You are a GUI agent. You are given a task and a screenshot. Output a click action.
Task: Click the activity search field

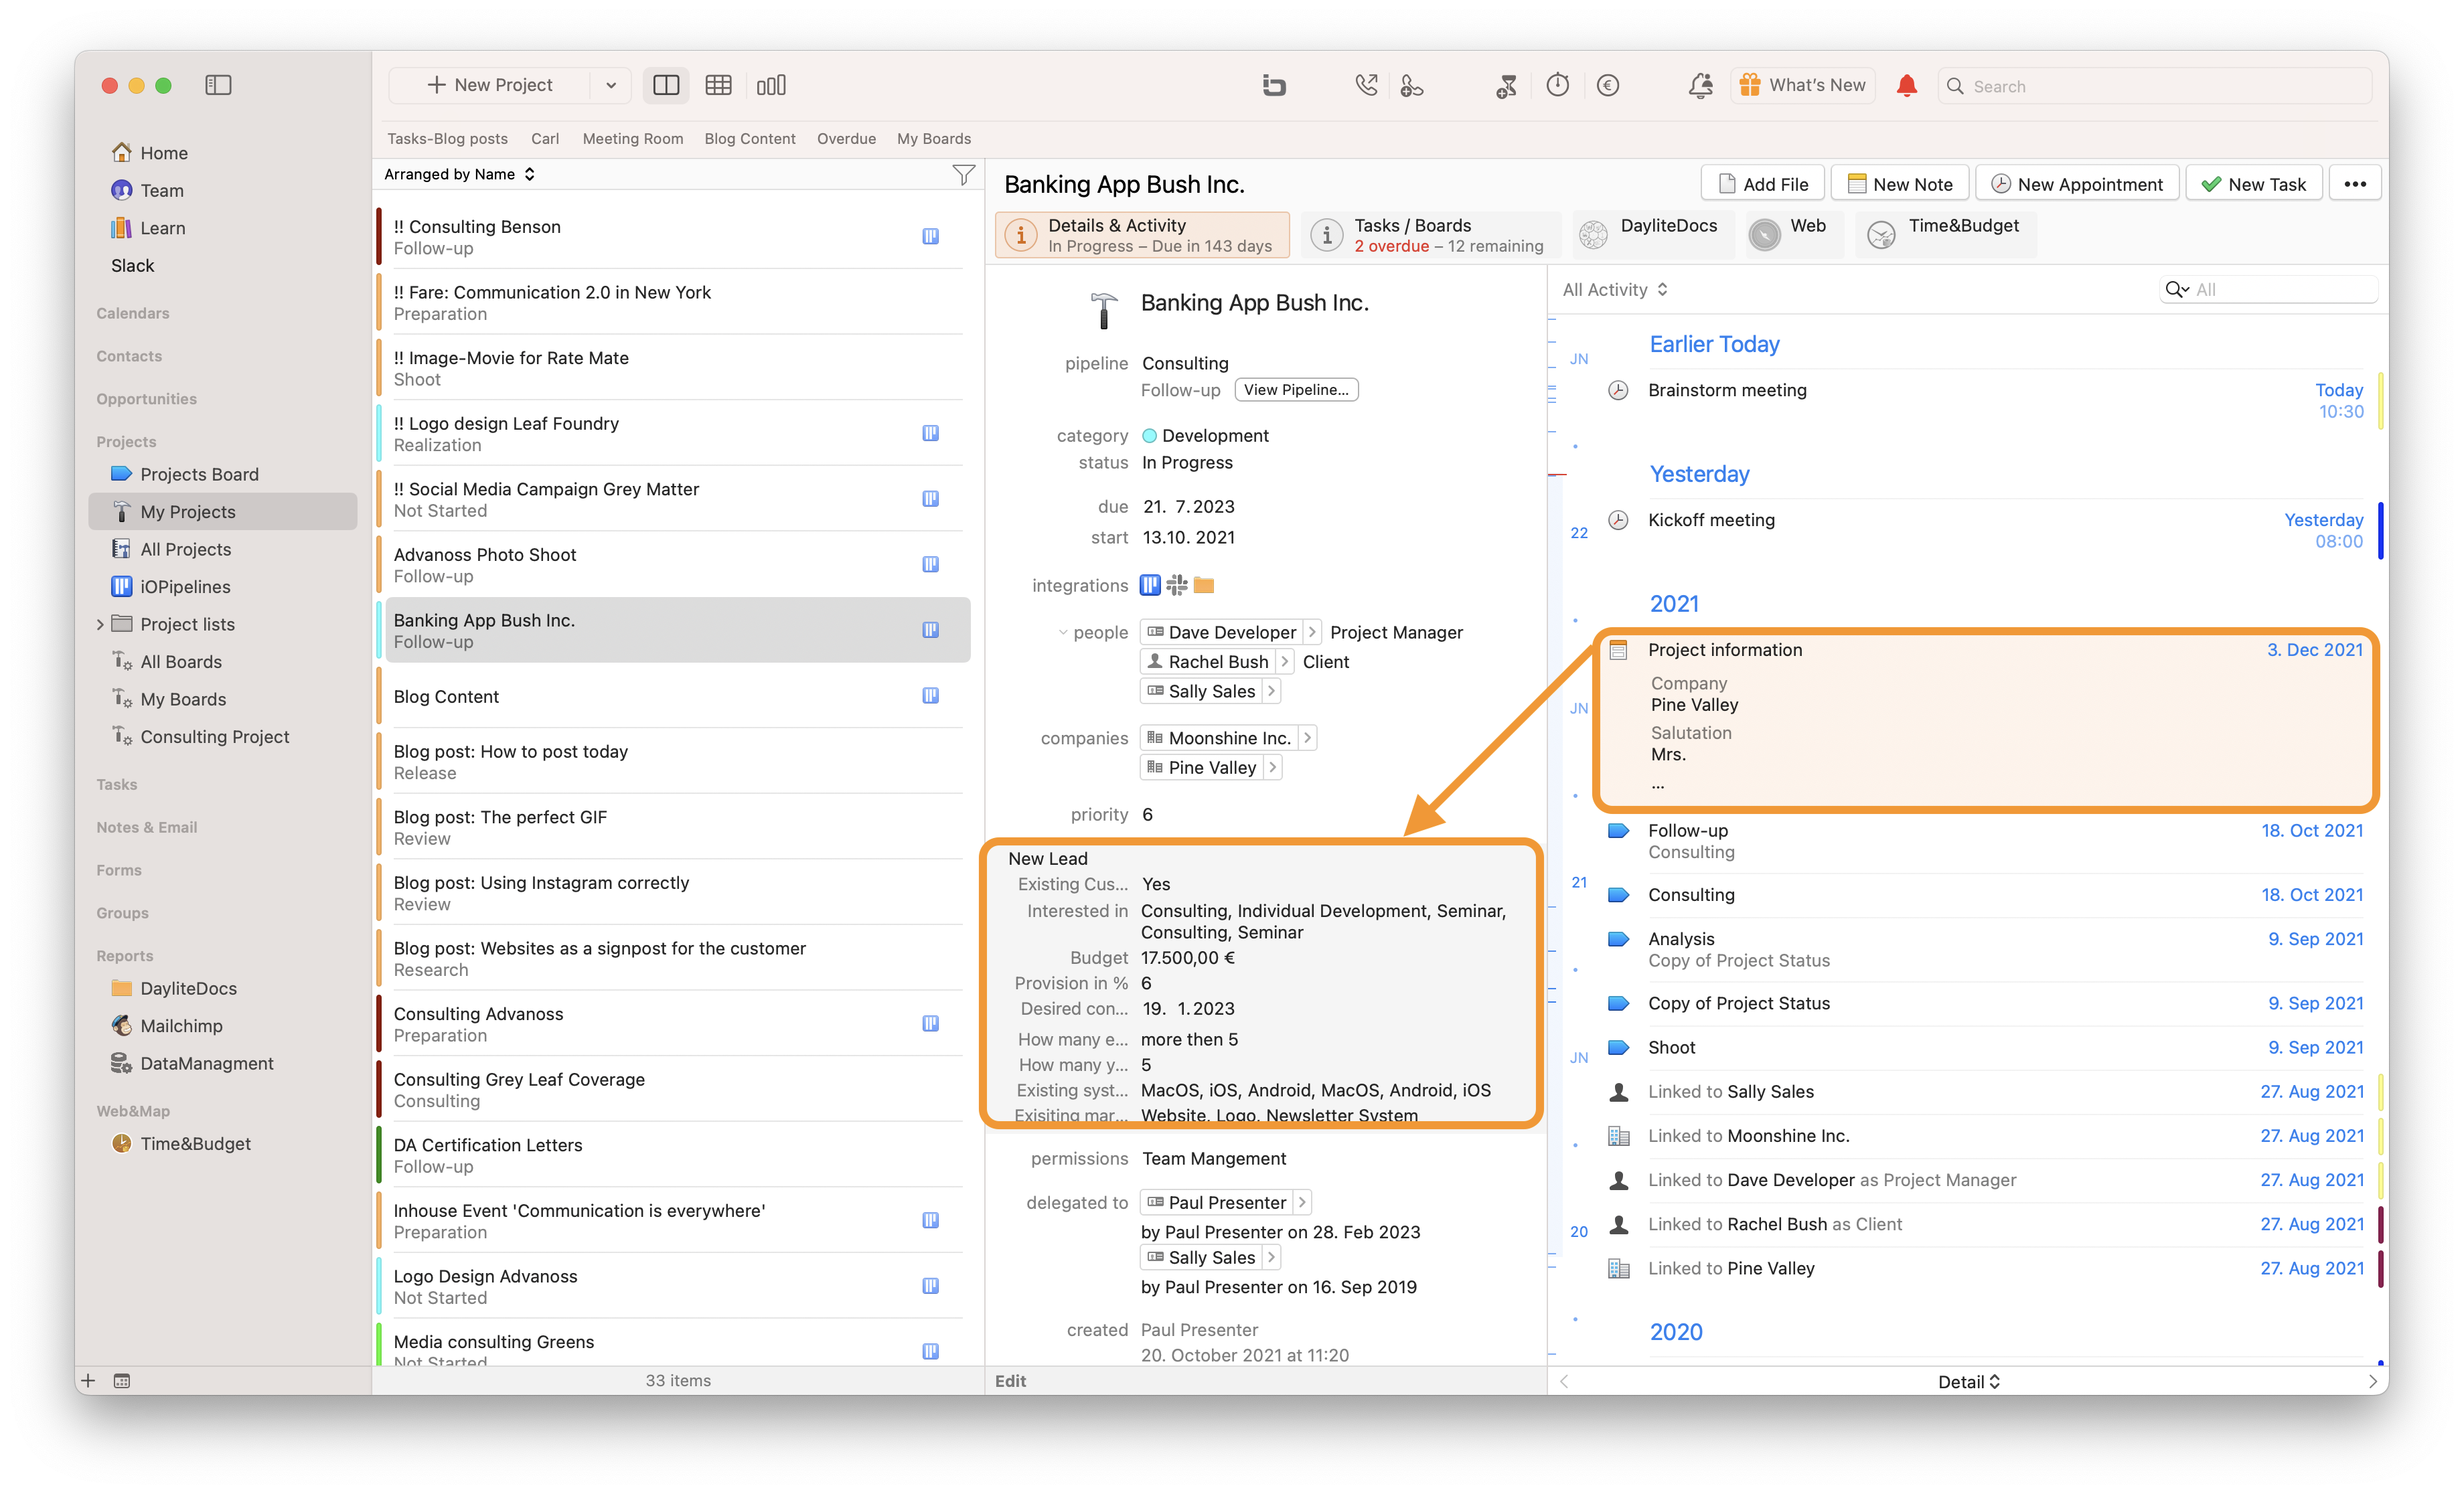(2268, 289)
